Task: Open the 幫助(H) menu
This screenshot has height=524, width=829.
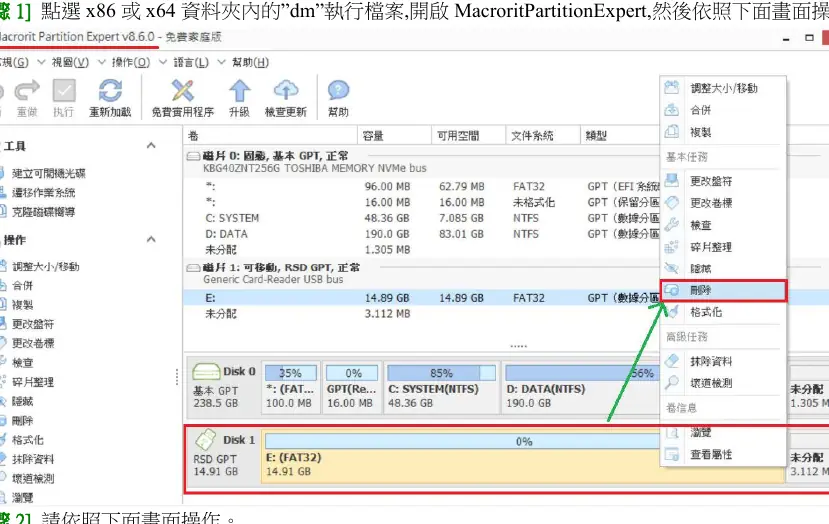Action: point(251,62)
